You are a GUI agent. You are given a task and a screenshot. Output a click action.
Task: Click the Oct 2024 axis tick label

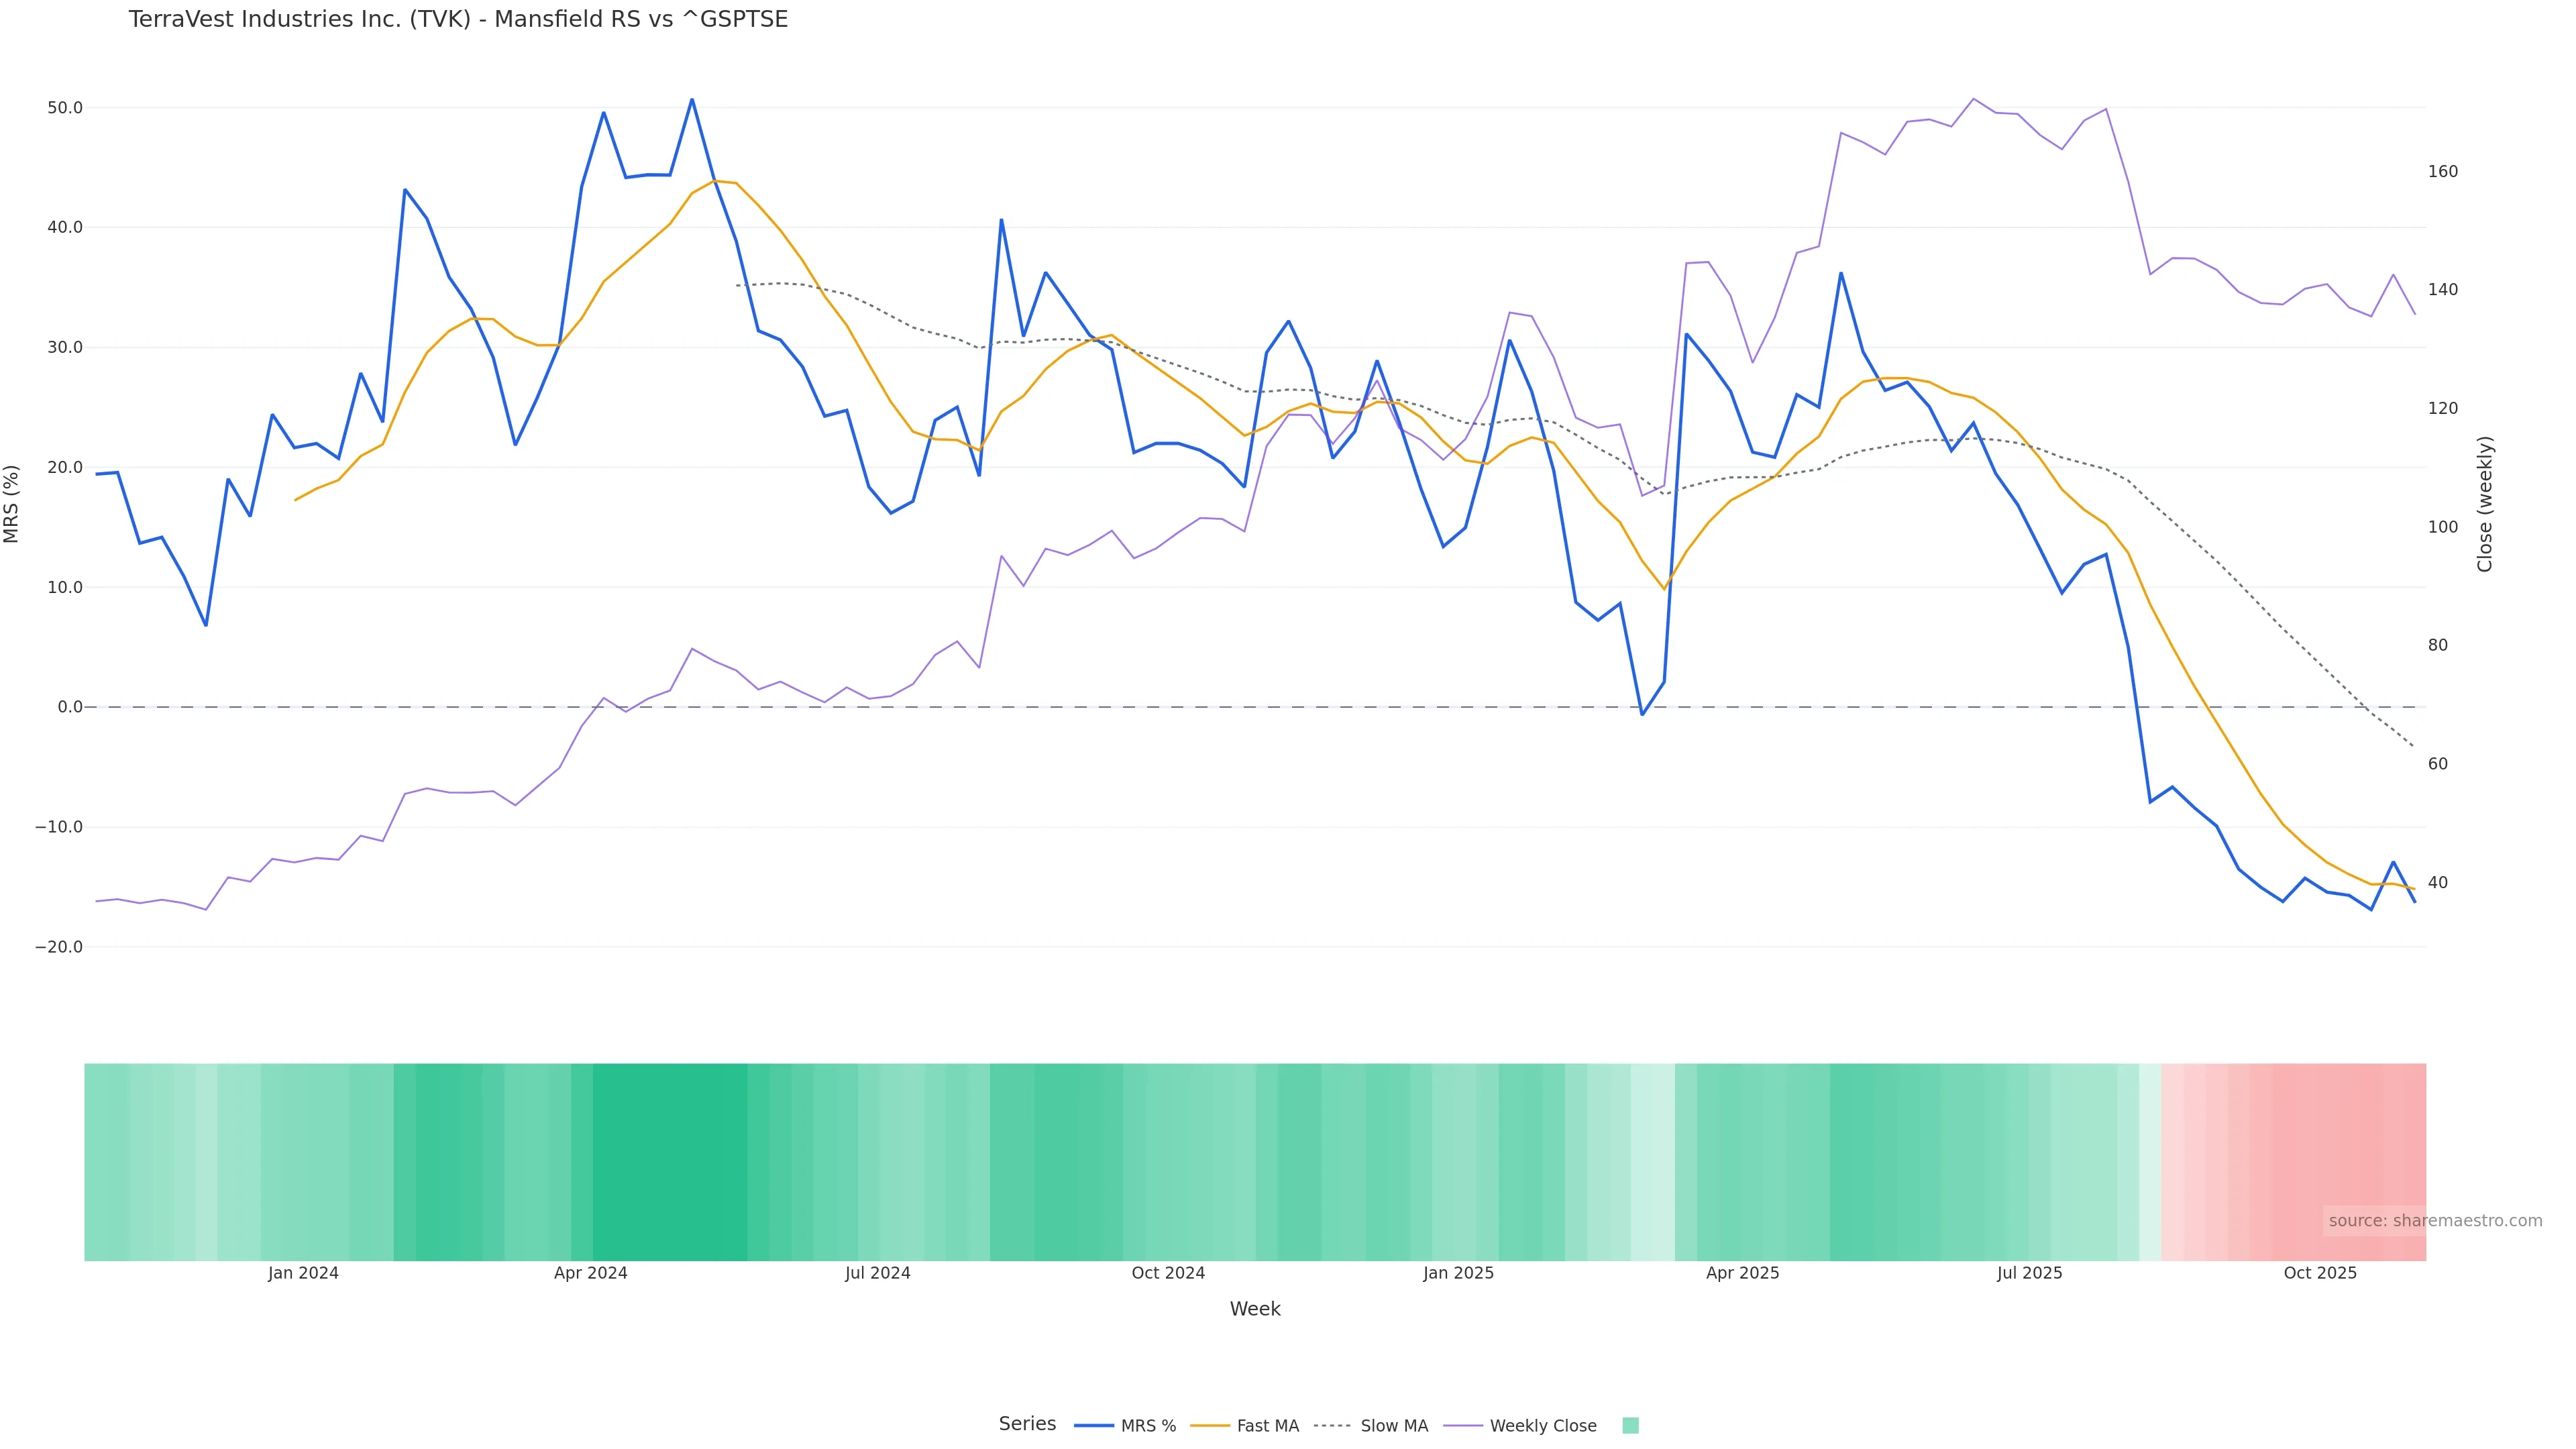coord(1168,1273)
